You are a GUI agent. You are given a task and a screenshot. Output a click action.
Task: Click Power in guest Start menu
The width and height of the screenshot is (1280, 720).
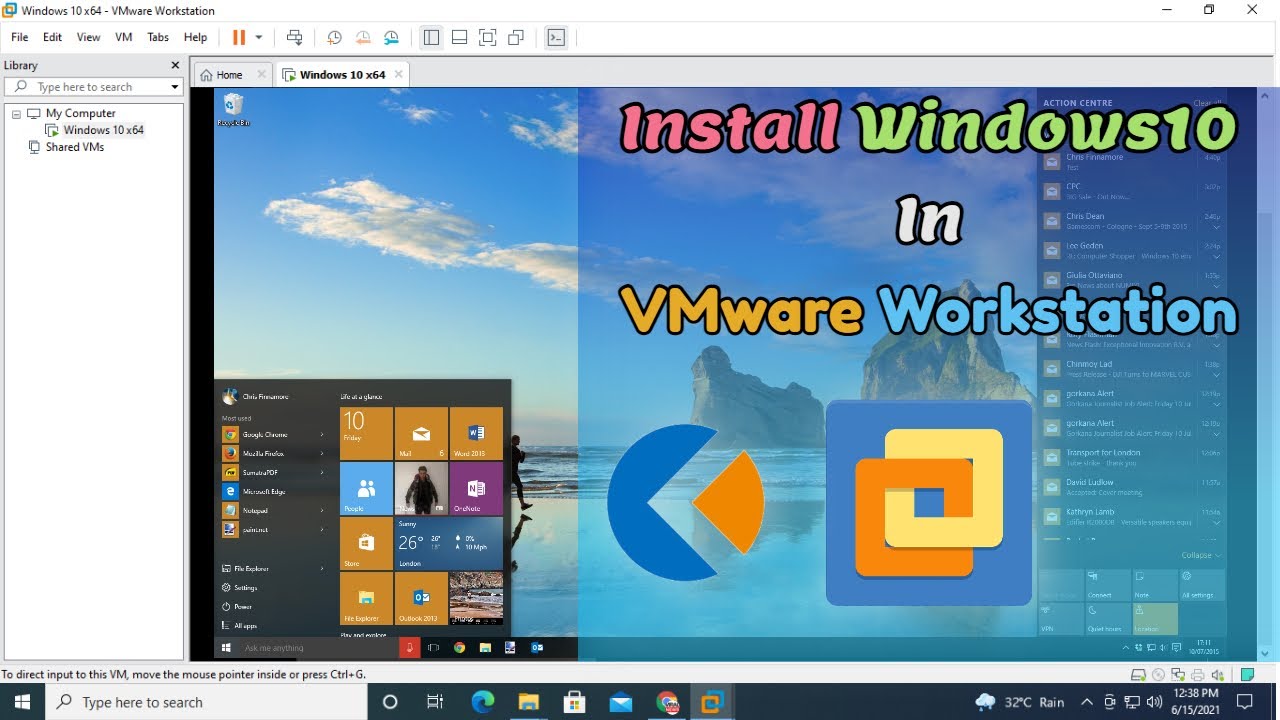click(237, 607)
